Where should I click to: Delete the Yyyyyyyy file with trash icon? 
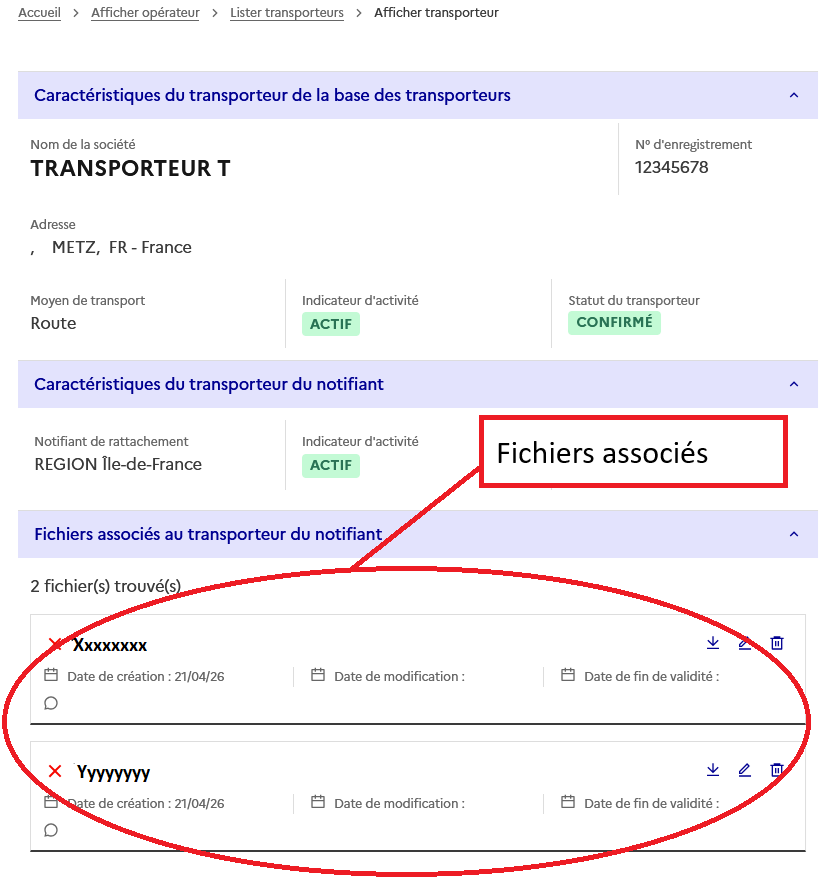coord(776,770)
